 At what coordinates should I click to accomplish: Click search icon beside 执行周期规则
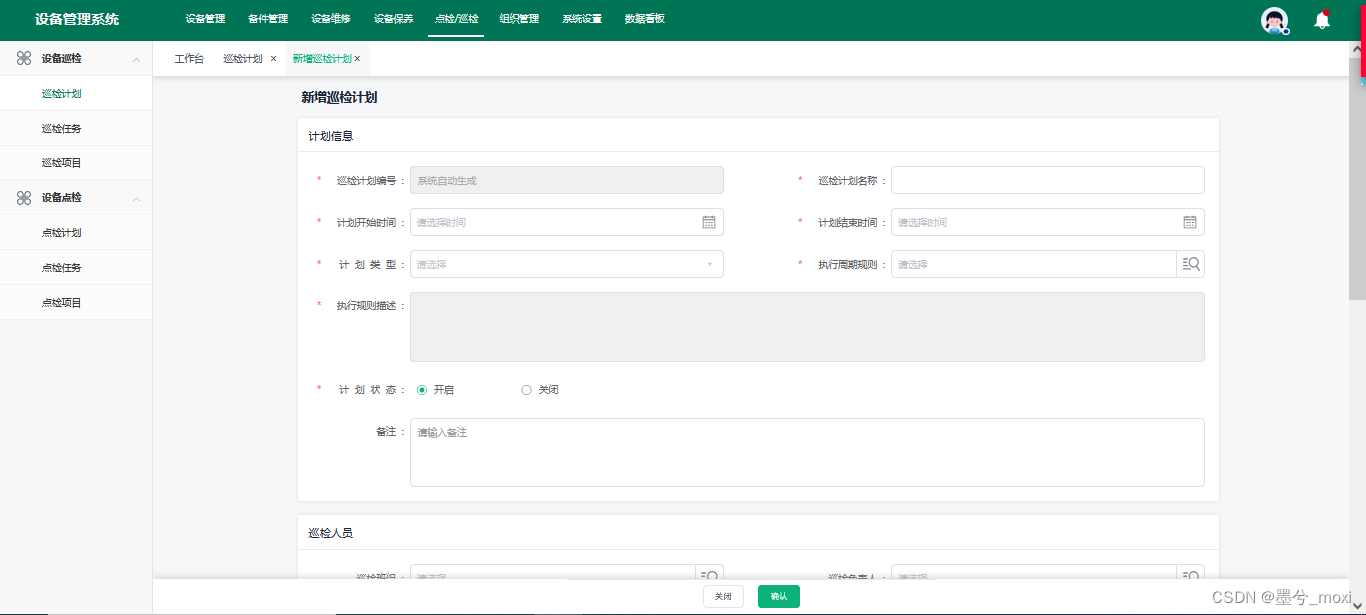tap(1190, 264)
